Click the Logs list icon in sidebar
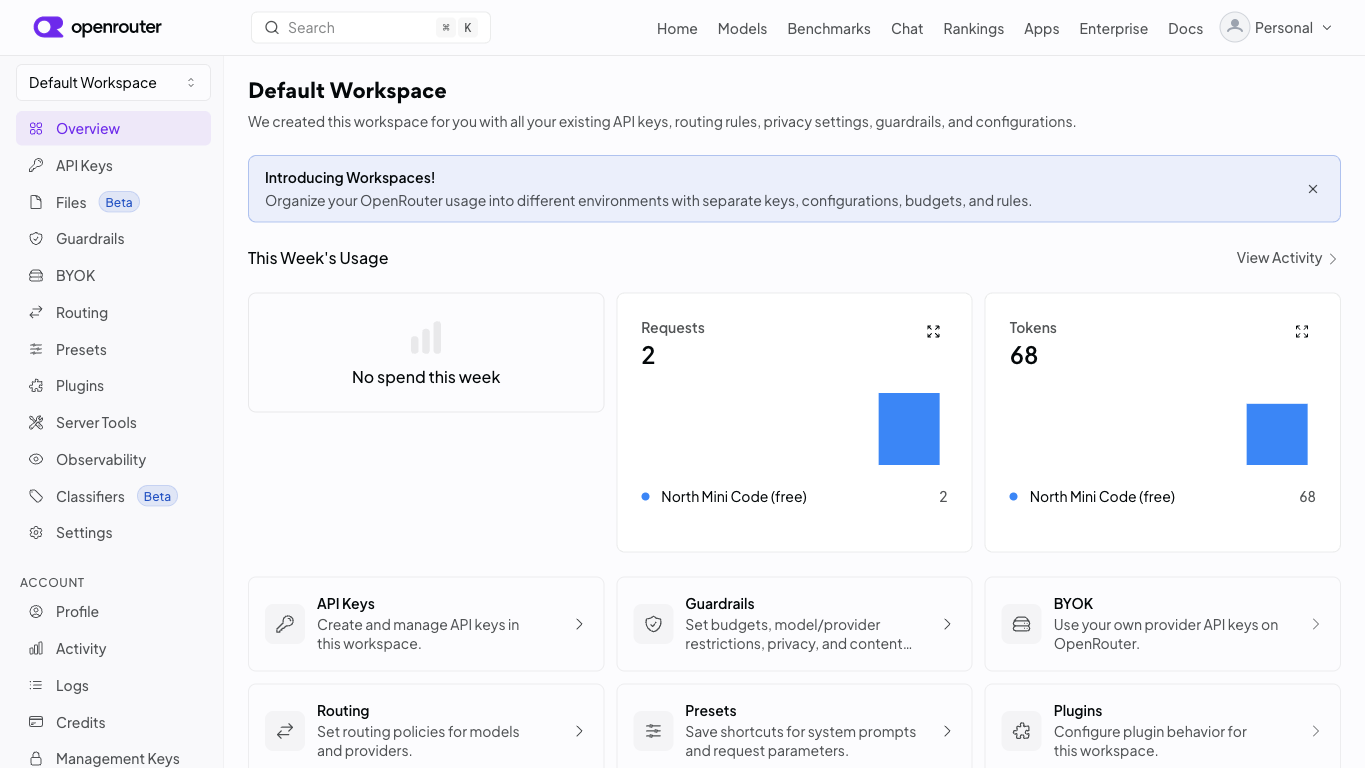Image resolution: width=1365 pixels, height=768 pixels. (36, 685)
